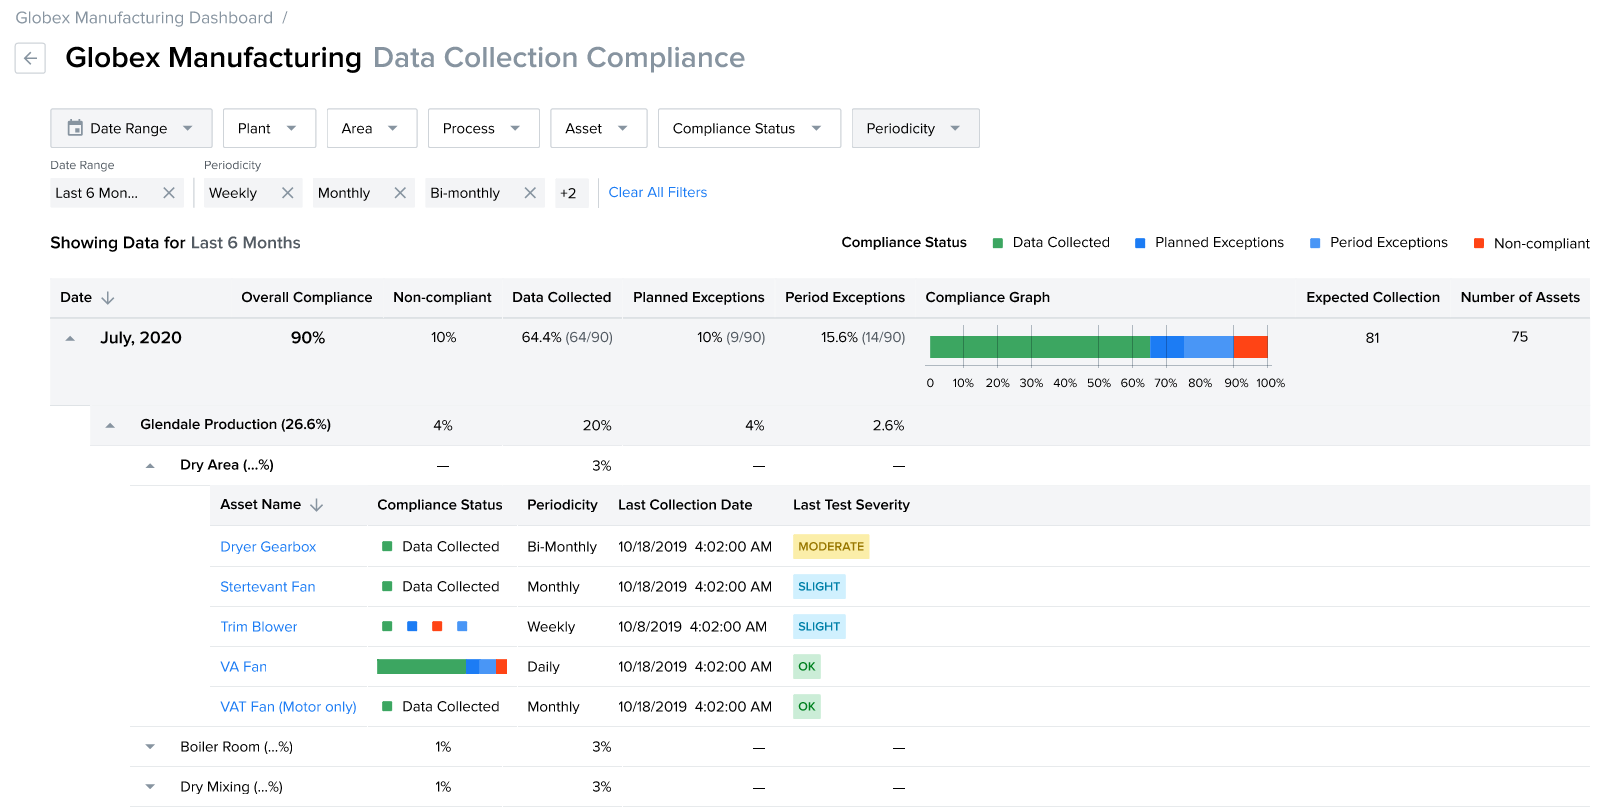This screenshot has height=811, width=1618.
Task: Click the VA Fan compliance status bar
Action: (442, 667)
